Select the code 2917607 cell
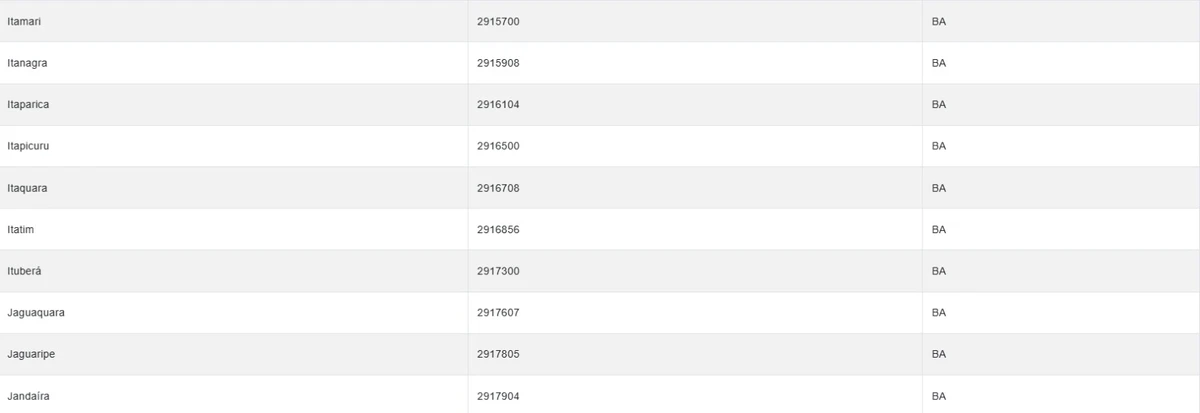 498,313
